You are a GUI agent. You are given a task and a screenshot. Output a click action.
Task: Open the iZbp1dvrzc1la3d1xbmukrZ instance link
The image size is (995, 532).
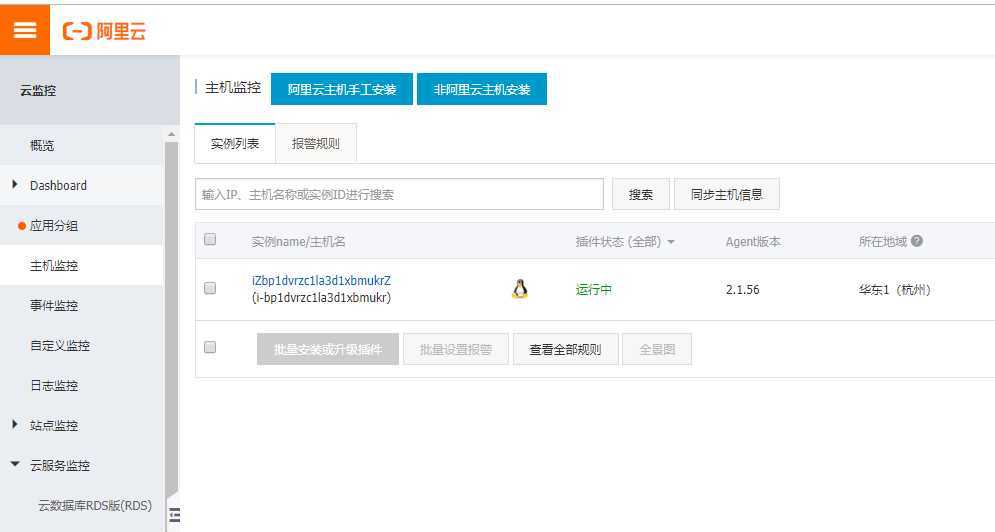(x=321, y=281)
